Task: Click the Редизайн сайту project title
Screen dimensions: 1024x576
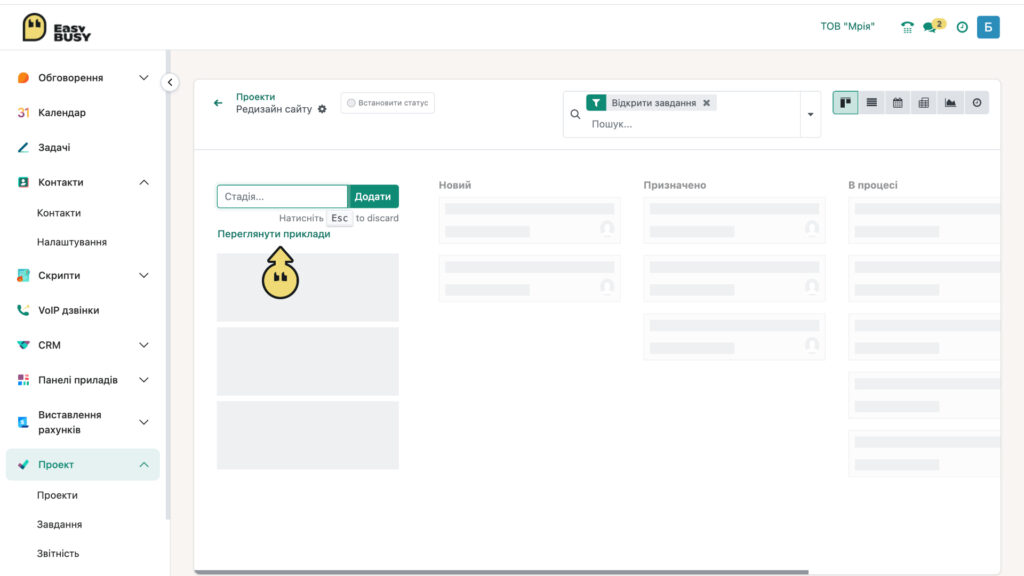Action: coord(274,109)
